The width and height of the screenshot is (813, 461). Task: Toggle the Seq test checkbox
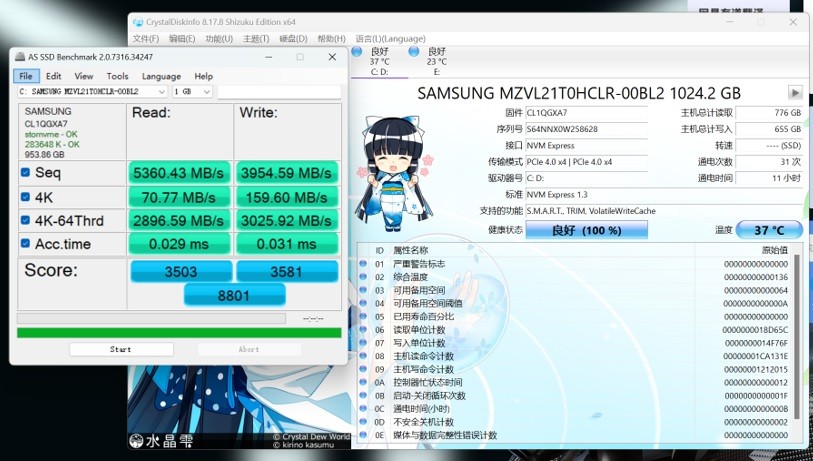(25, 172)
